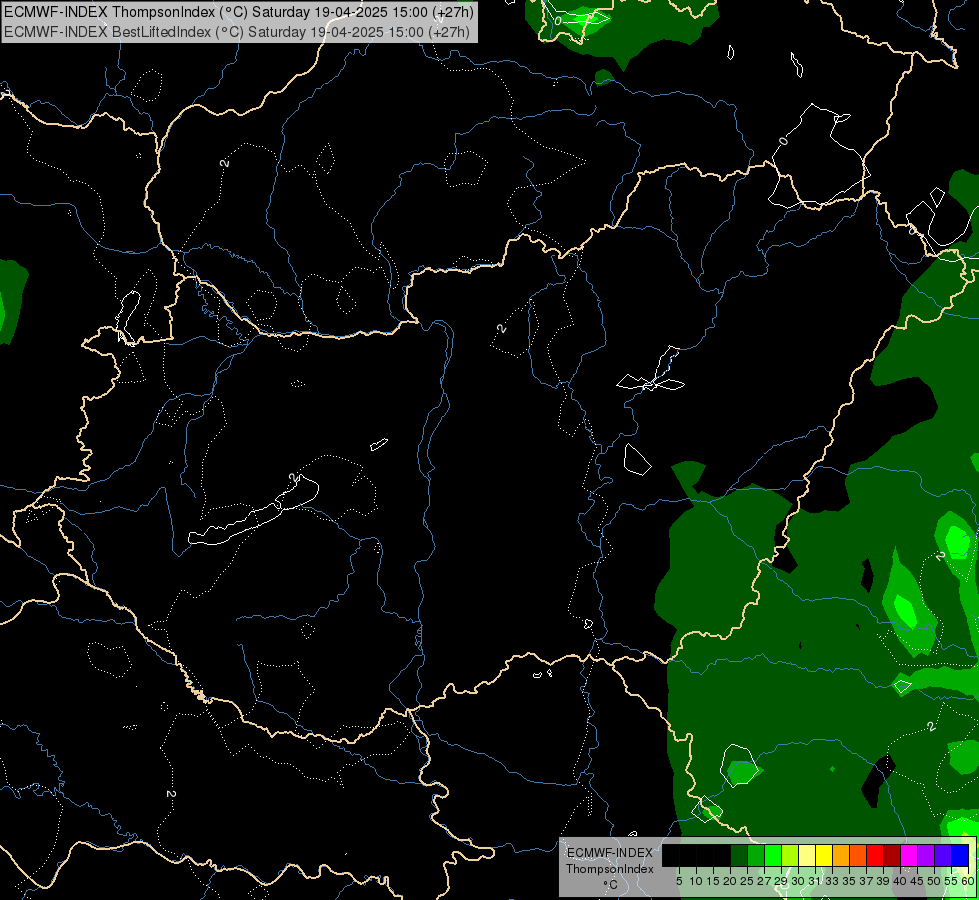Click the legend title ECMWF-INDEX
This screenshot has height=900, width=979.
click(610, 853)
